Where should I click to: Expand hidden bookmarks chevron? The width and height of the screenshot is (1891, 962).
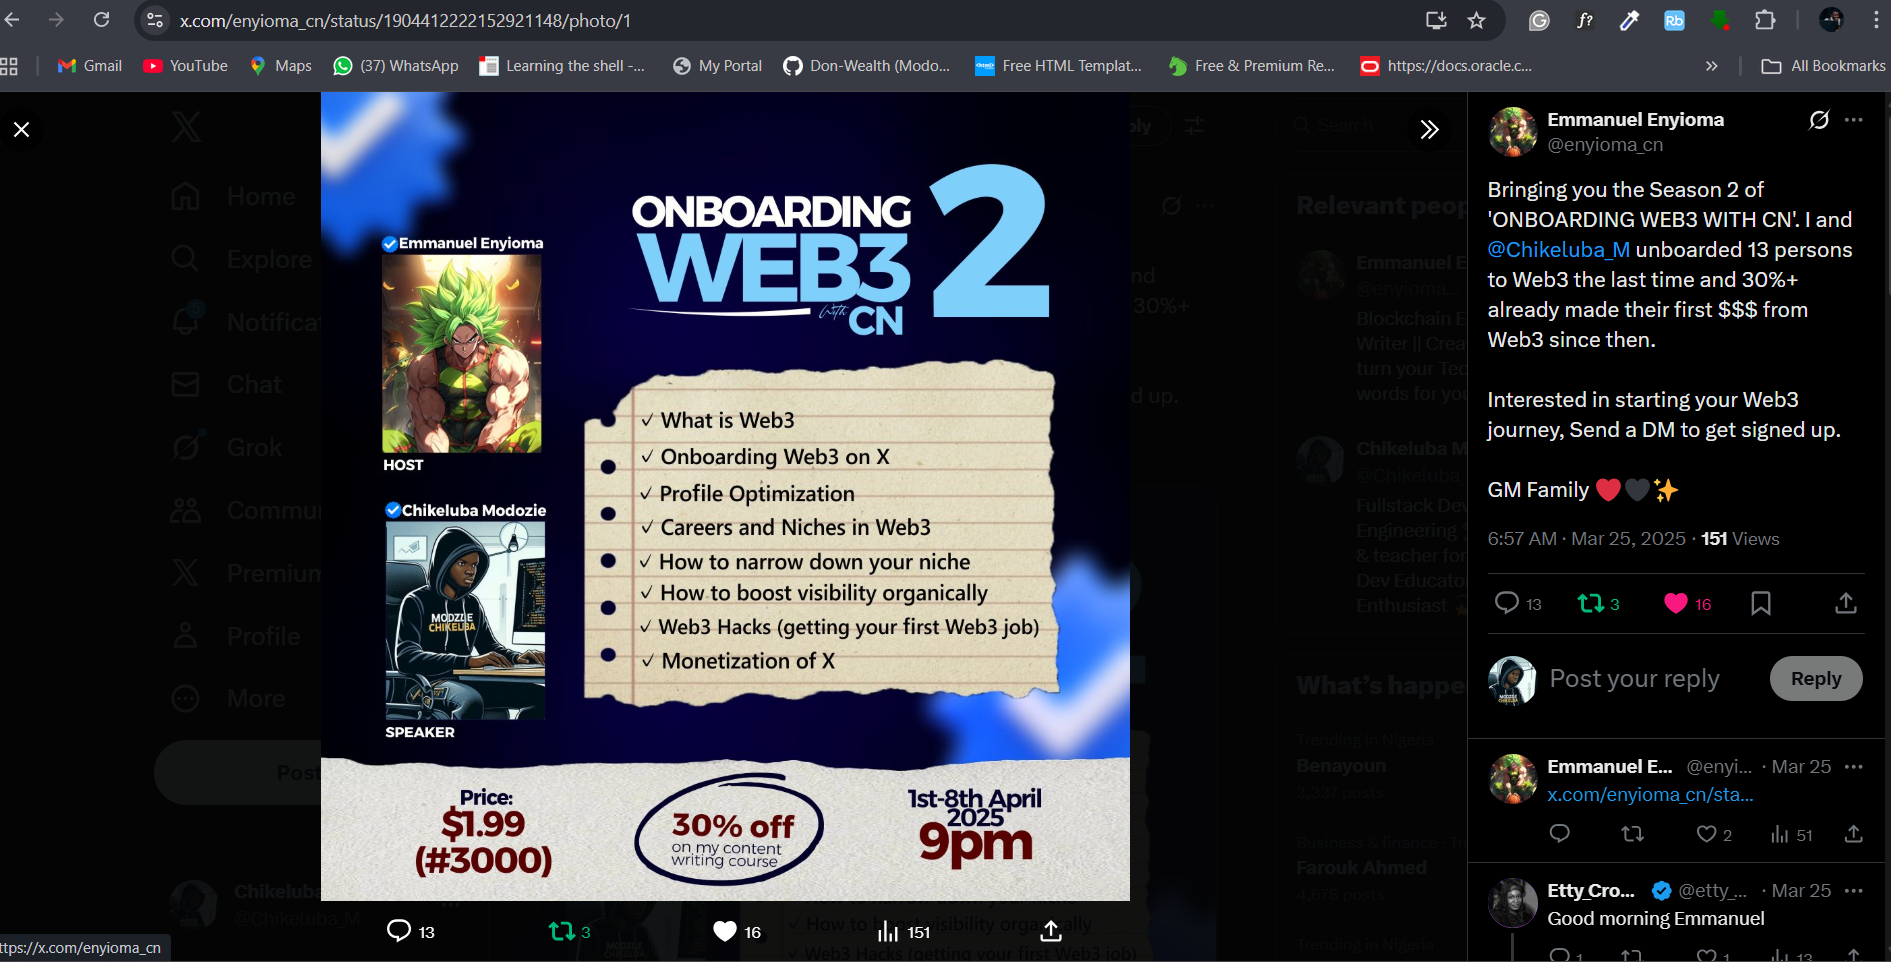point(1711,66)
